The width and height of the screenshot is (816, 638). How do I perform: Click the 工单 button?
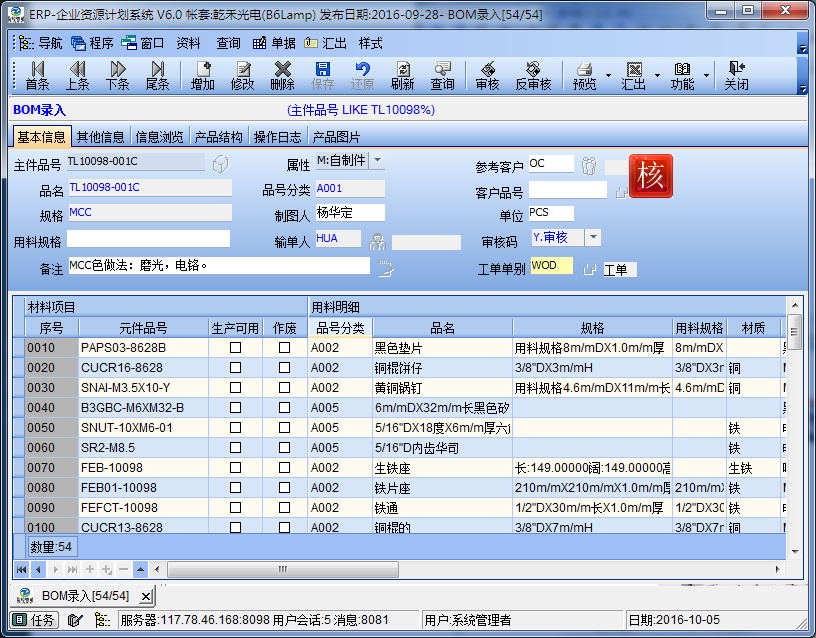tap(619, 270)
